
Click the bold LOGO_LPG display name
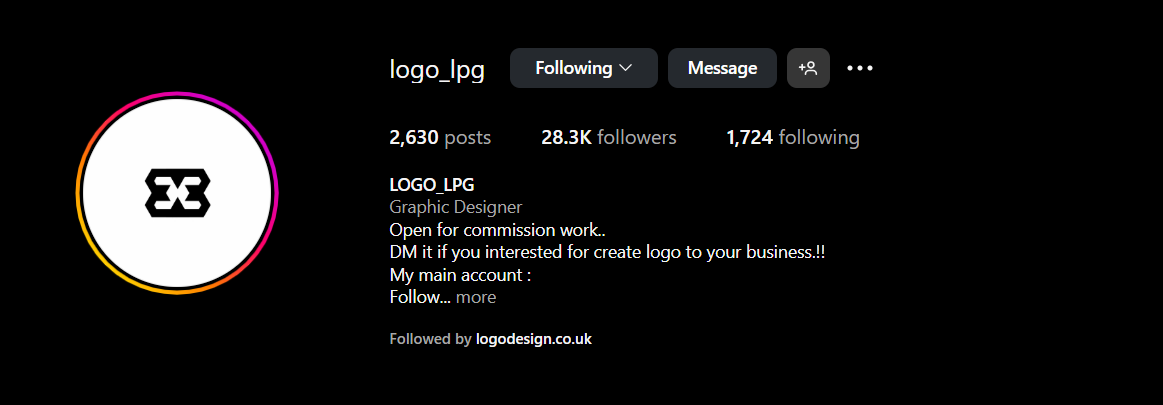pos(431,185)
